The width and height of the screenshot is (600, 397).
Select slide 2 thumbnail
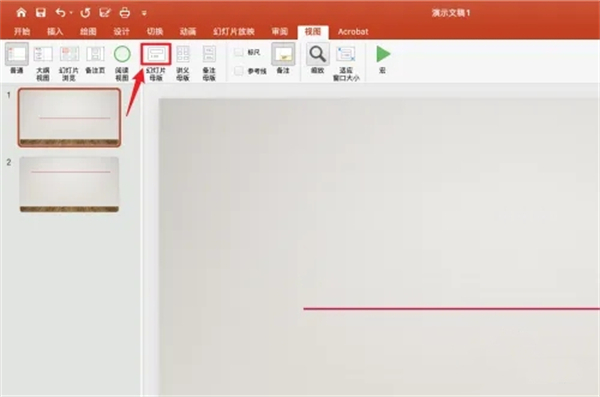point(69,184)
